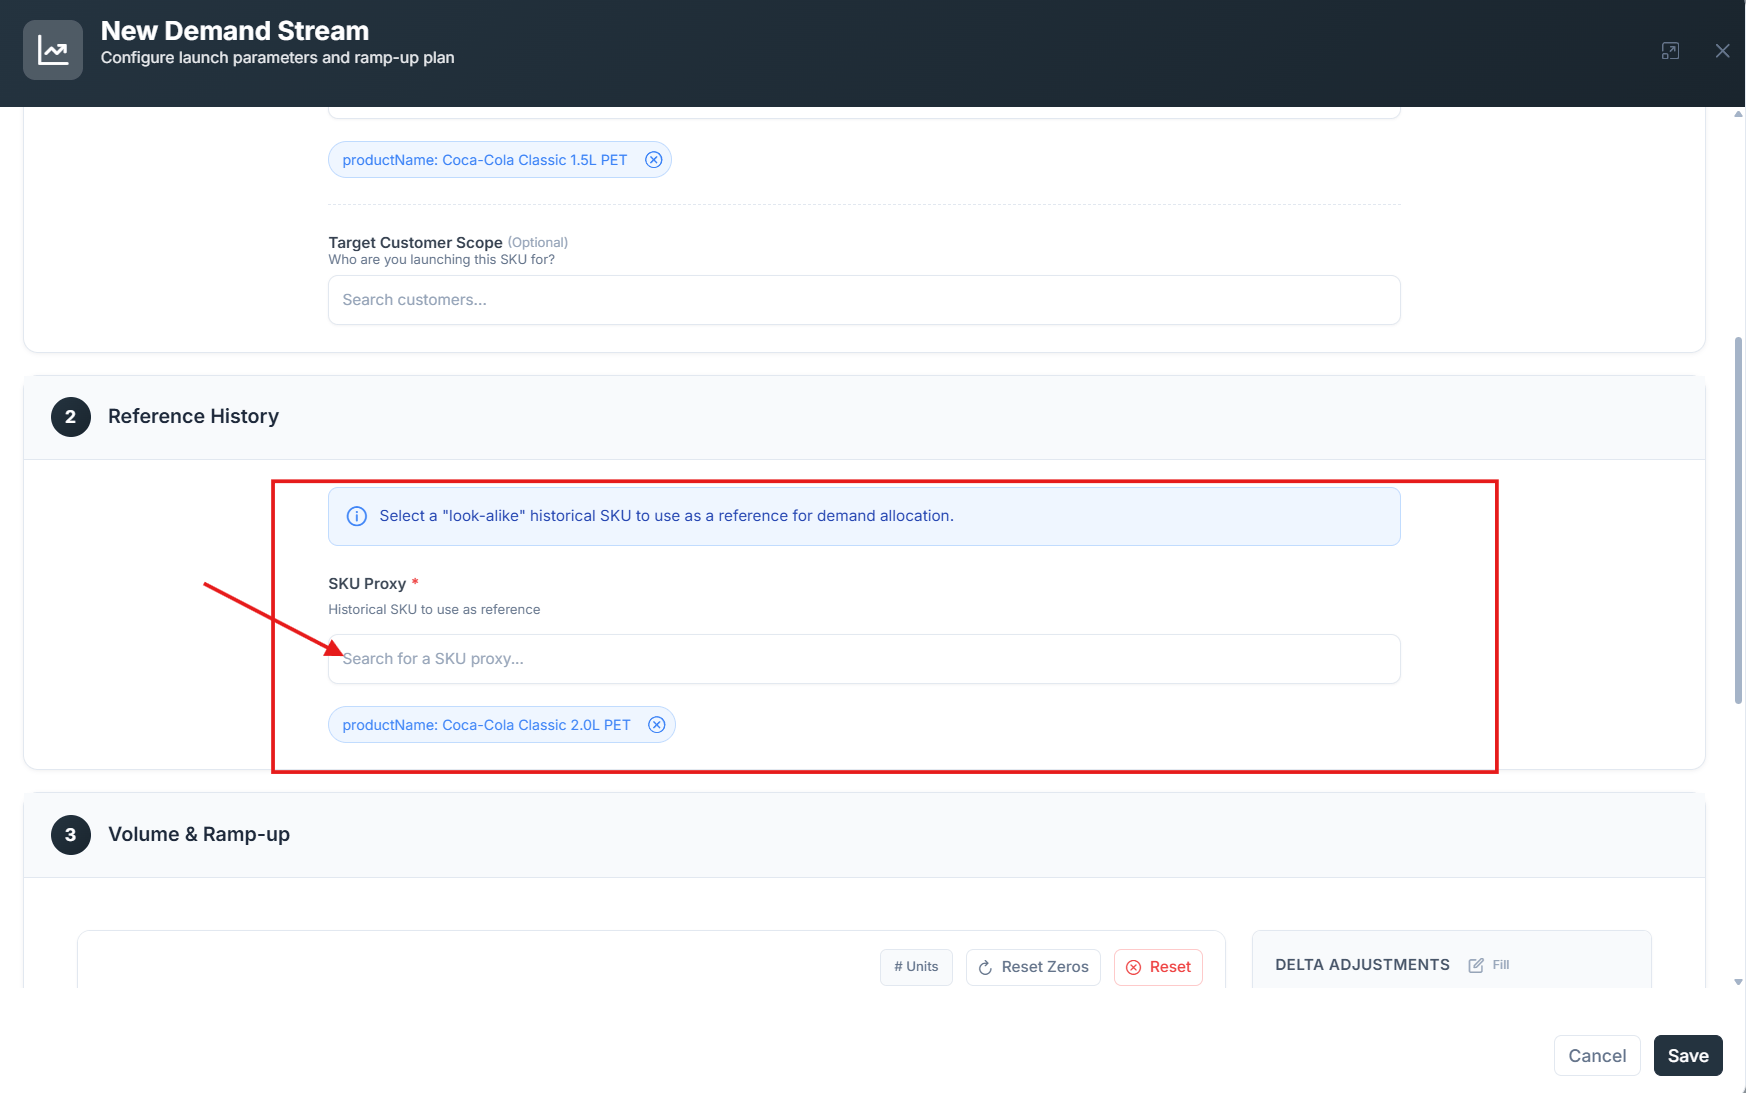
Task: Close the New Demand Stream dialog
Action: point(1722,51)
